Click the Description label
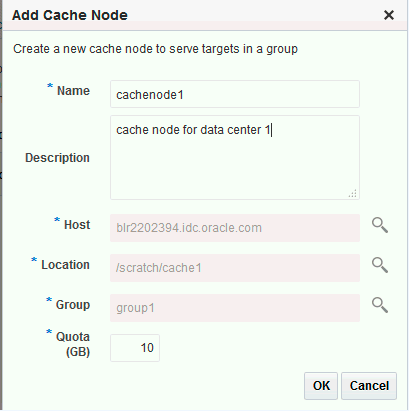The width and height of the screenshot is (409, 411). [x=57, y=158]
